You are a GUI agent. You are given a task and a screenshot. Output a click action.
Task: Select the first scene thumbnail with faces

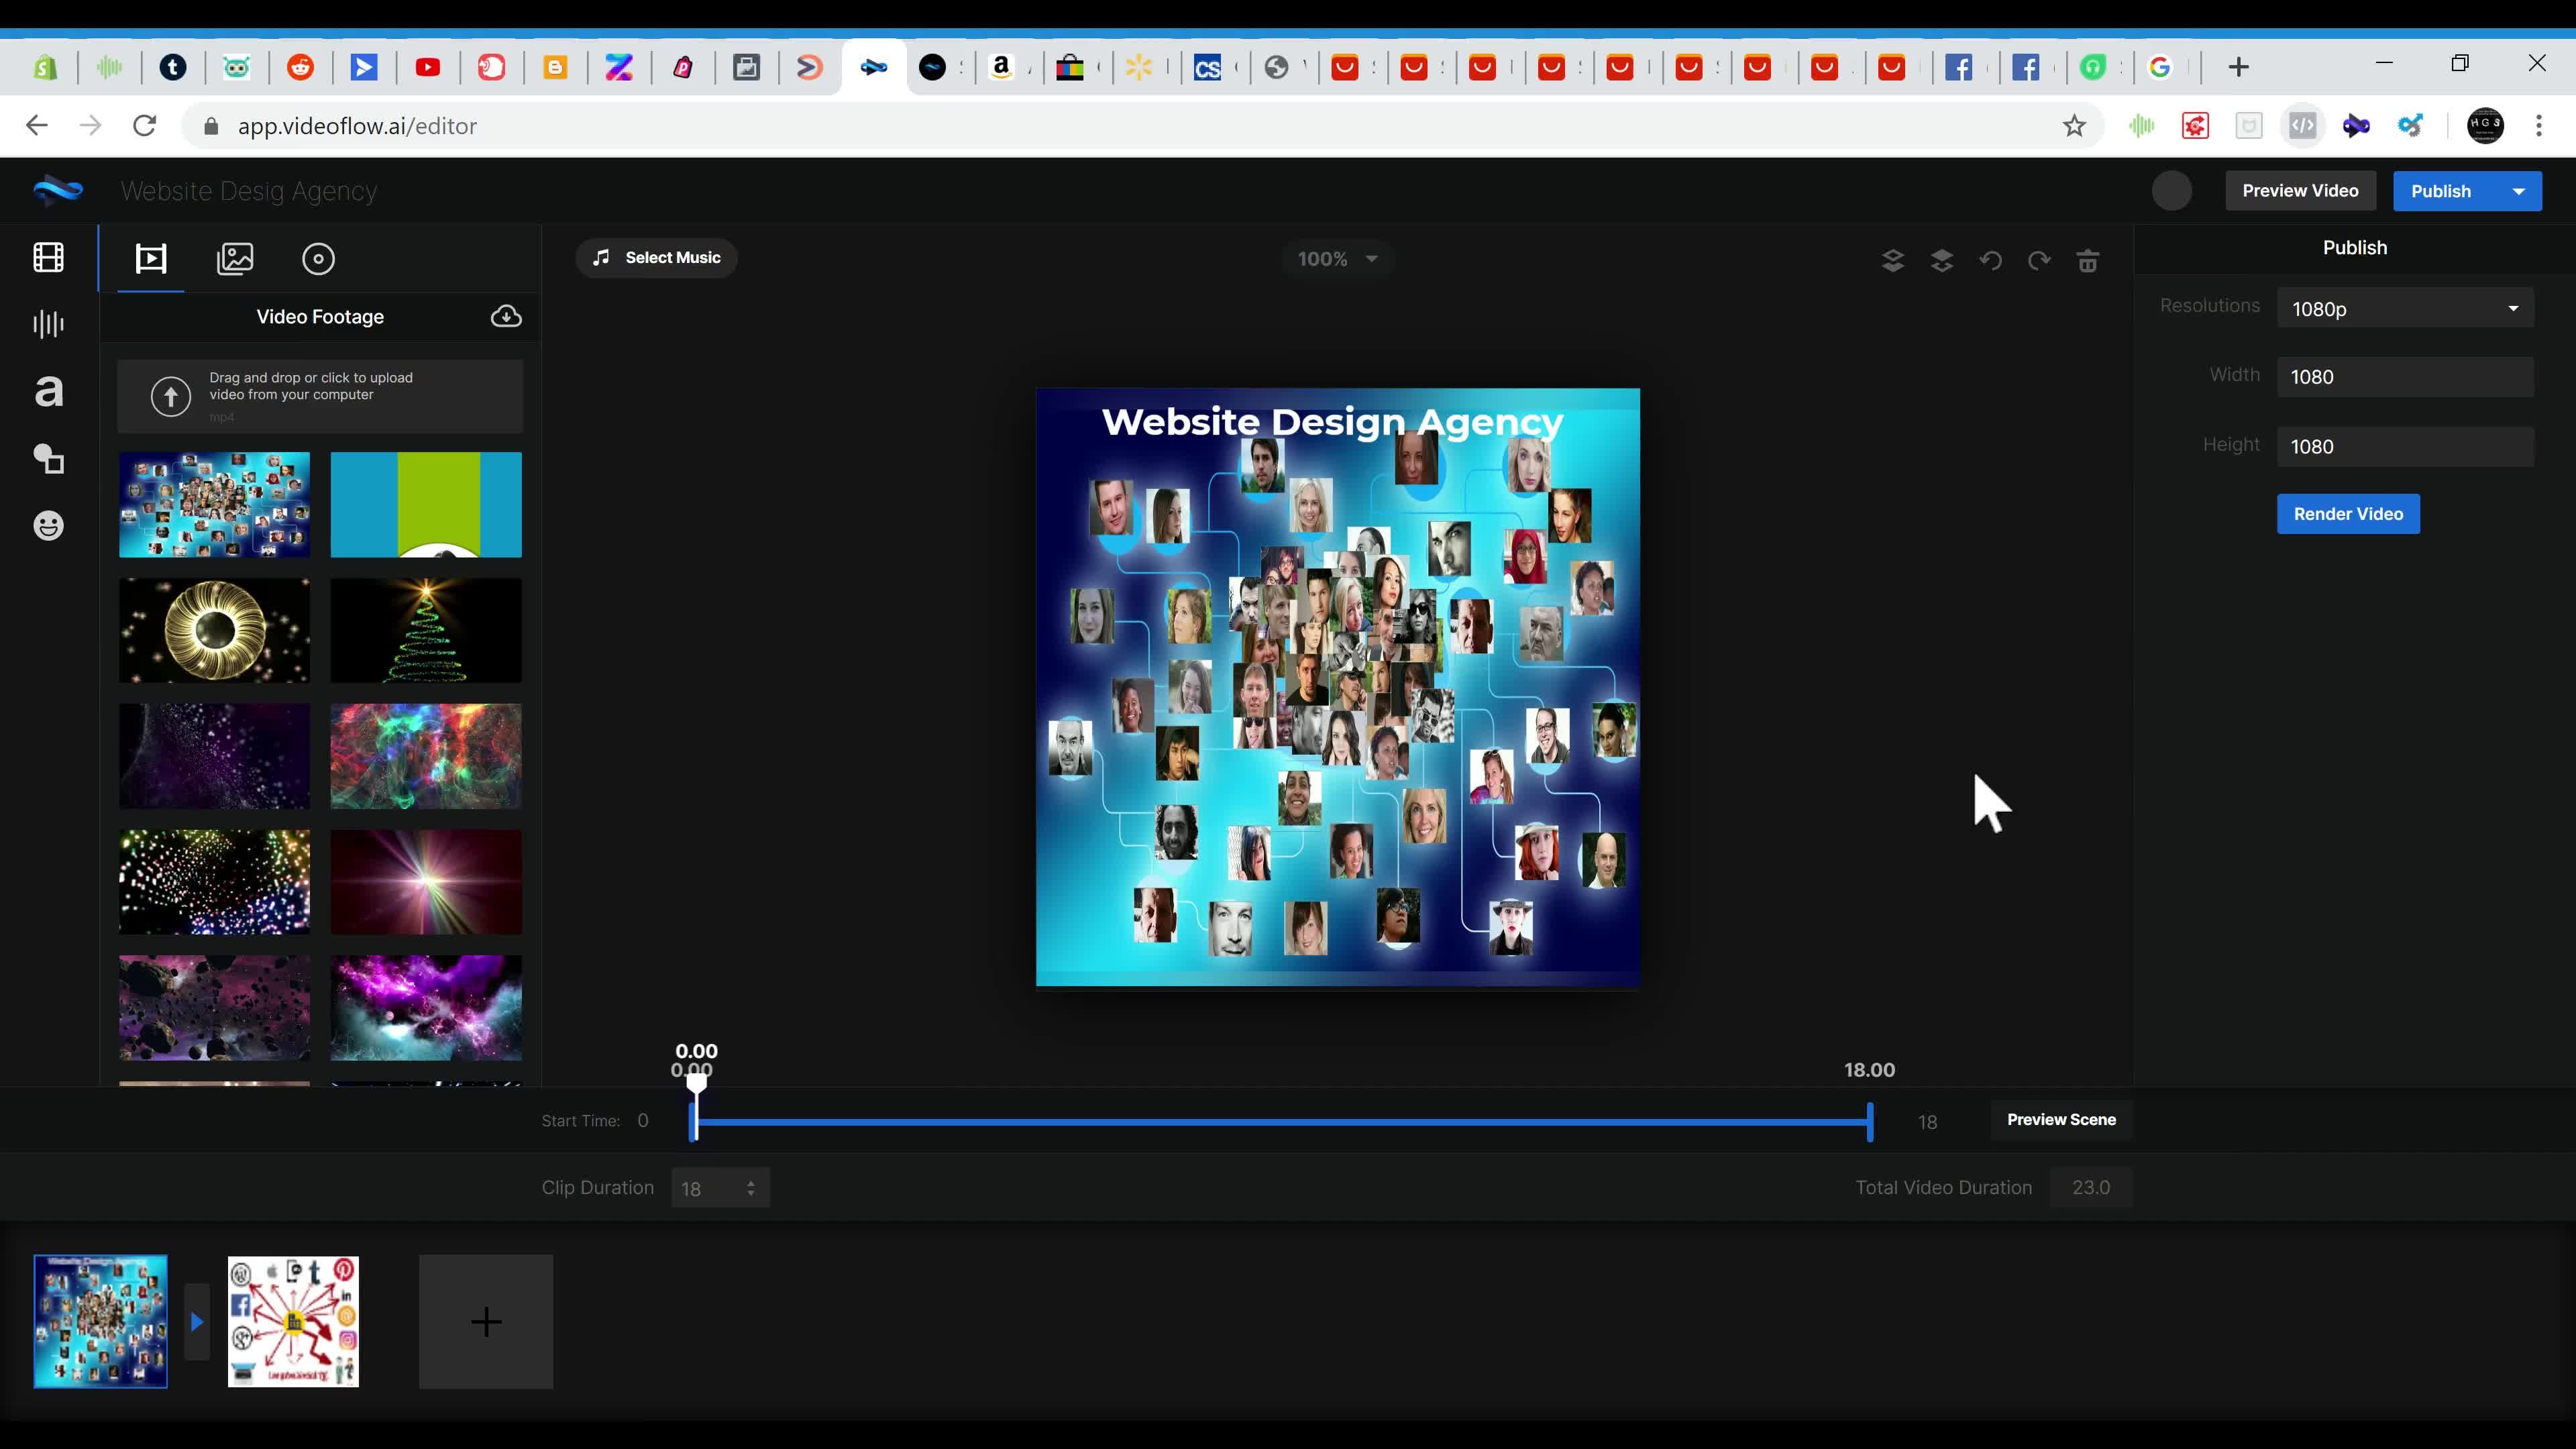tap(101, 1321)
